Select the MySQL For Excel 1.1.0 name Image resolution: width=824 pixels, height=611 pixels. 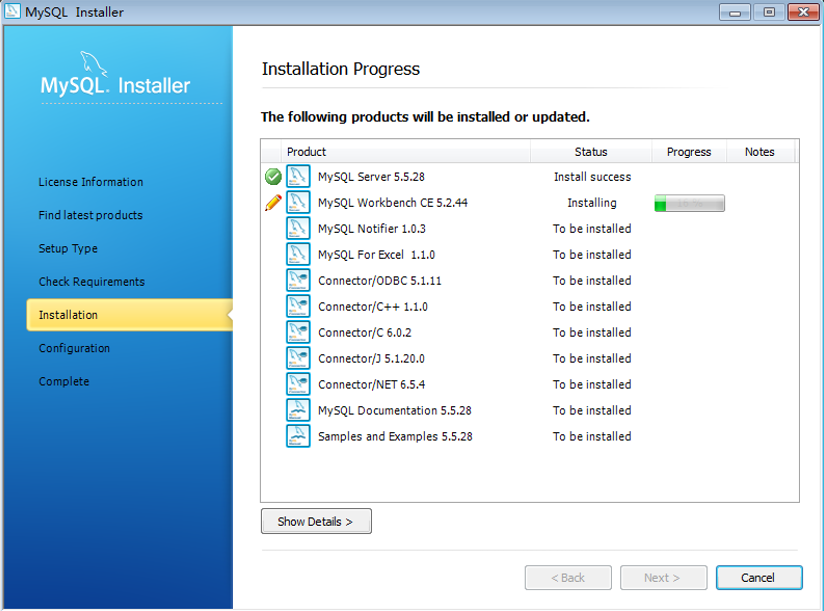[376, 254]
